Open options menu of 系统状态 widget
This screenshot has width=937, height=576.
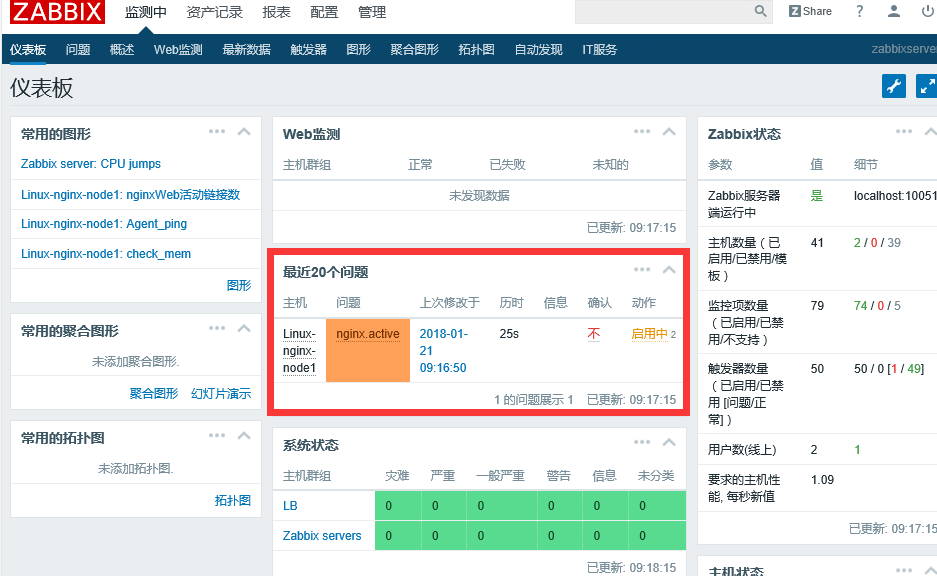click(x=642, y=442)
